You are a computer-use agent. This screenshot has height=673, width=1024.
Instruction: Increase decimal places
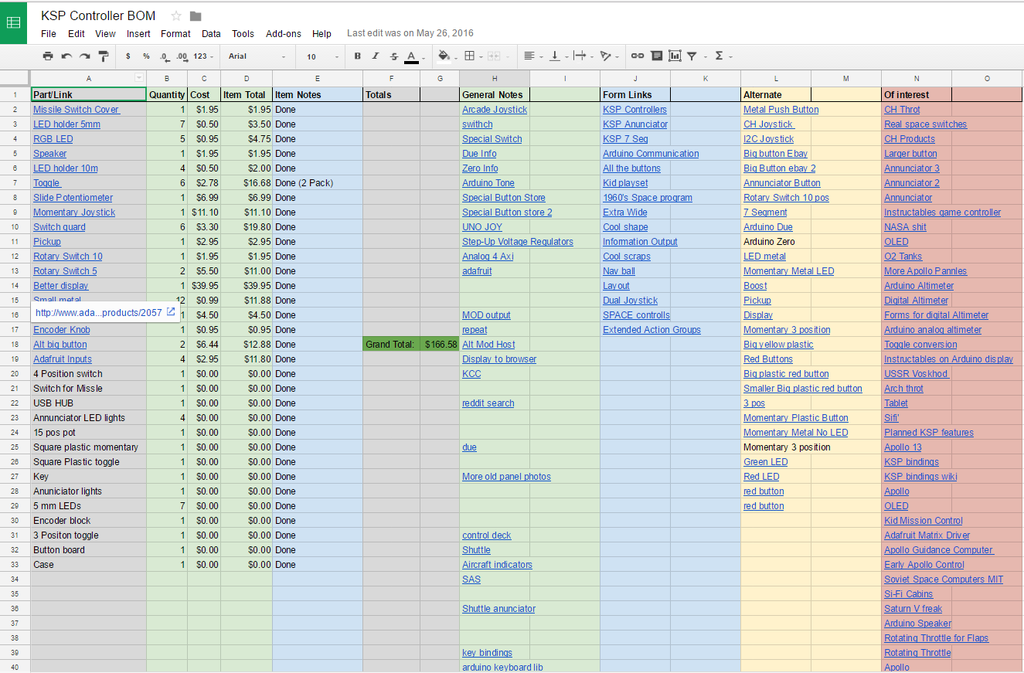[182, 57]
